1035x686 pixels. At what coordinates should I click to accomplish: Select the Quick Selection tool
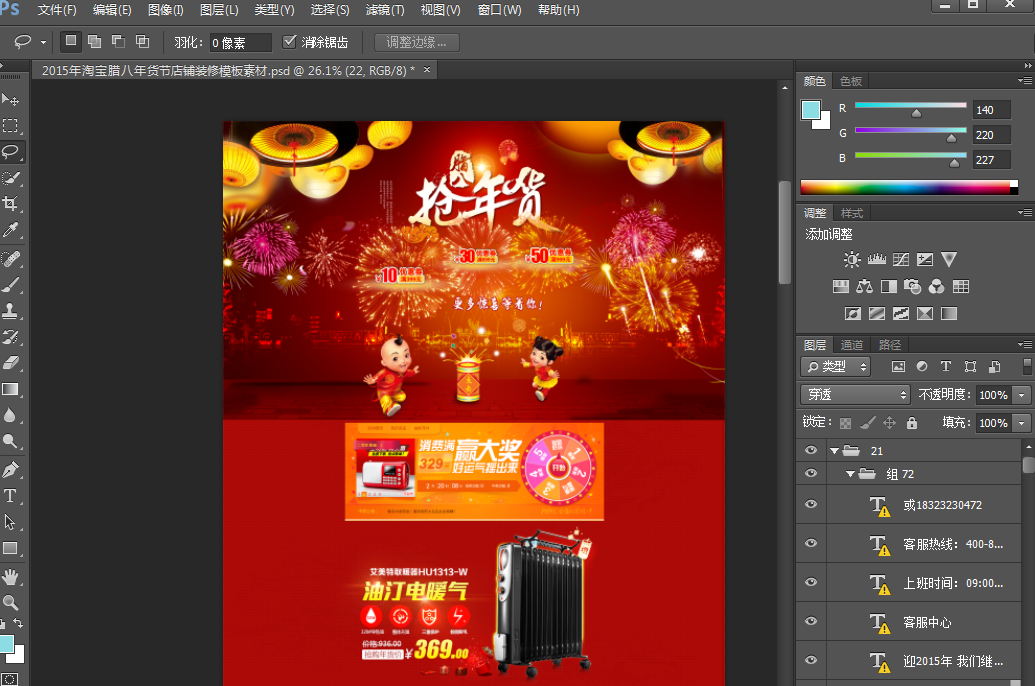[x=11, y=178]
